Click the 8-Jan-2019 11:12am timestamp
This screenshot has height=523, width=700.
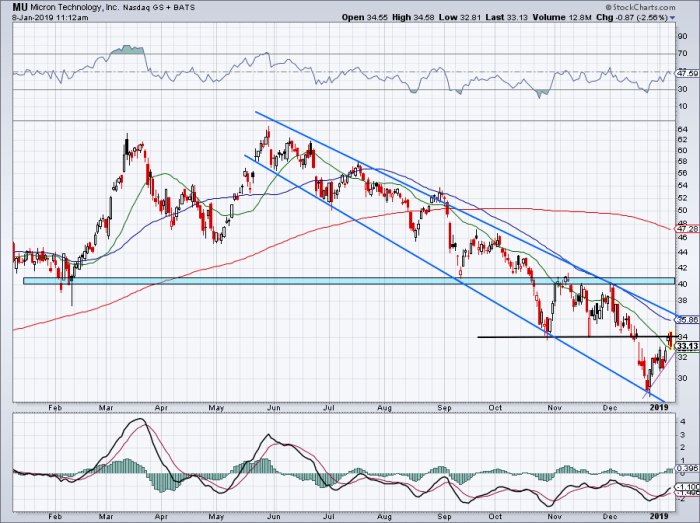point(50,18)
